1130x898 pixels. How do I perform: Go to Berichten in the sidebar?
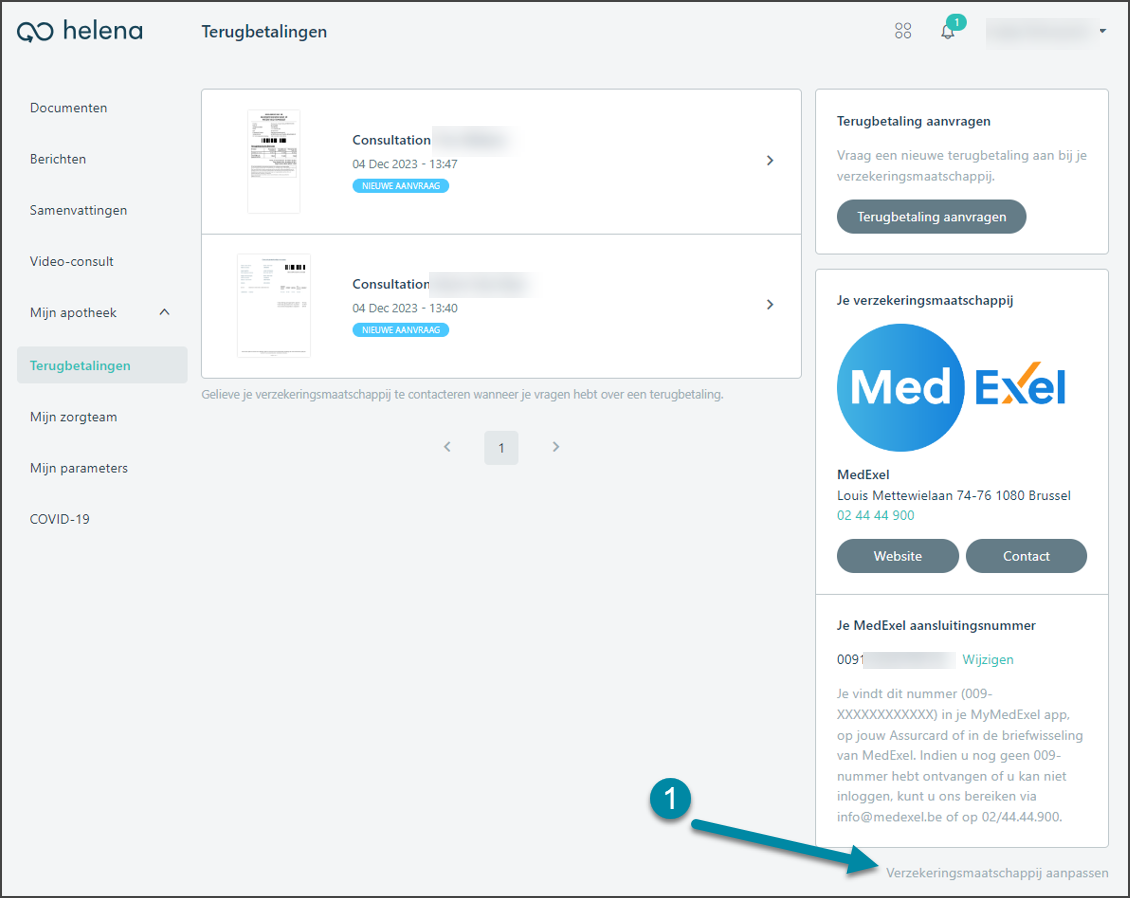click(x=58, y=159)
